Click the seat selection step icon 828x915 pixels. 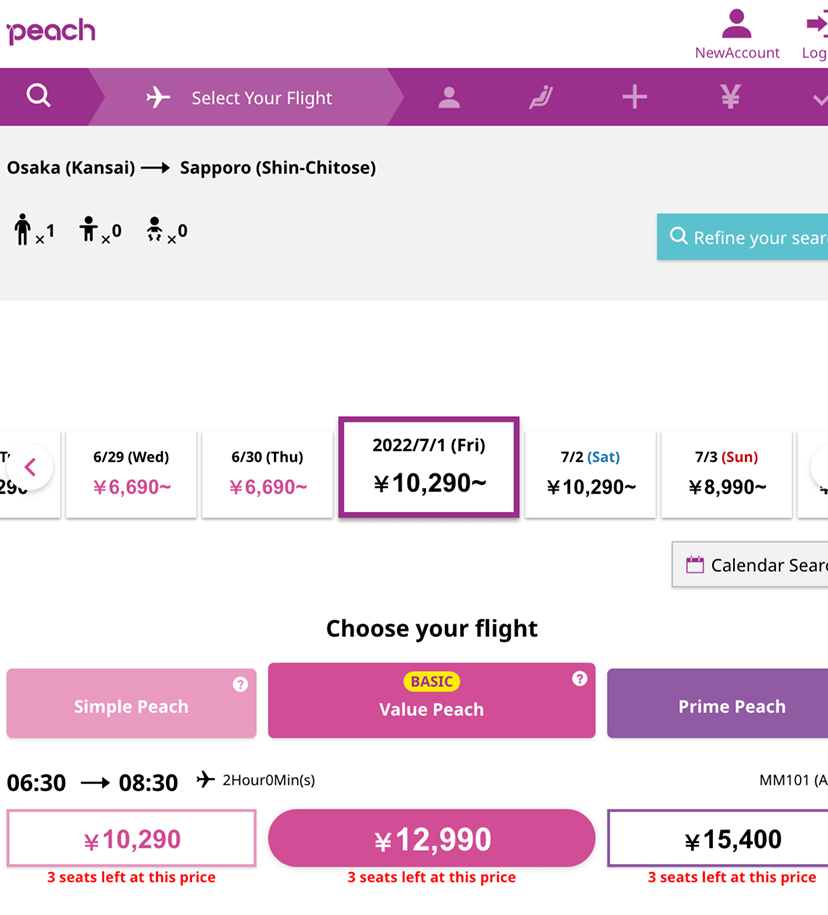(x=541, y=97)
